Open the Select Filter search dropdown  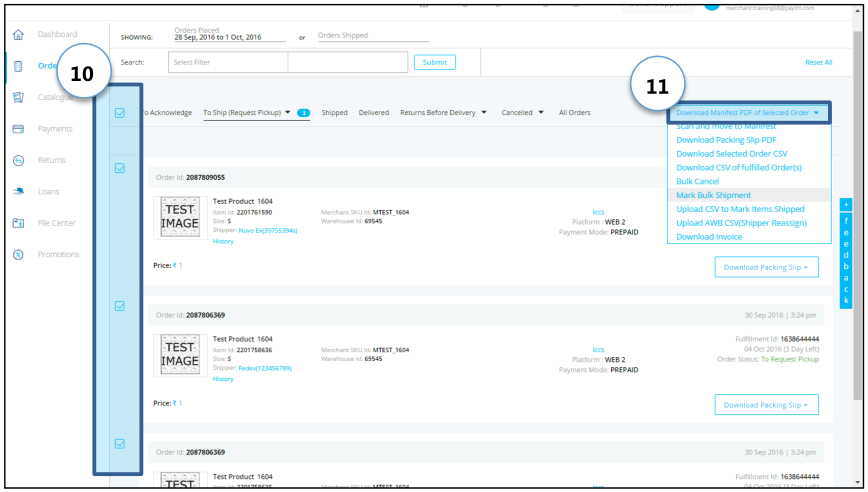click(228, 63)
